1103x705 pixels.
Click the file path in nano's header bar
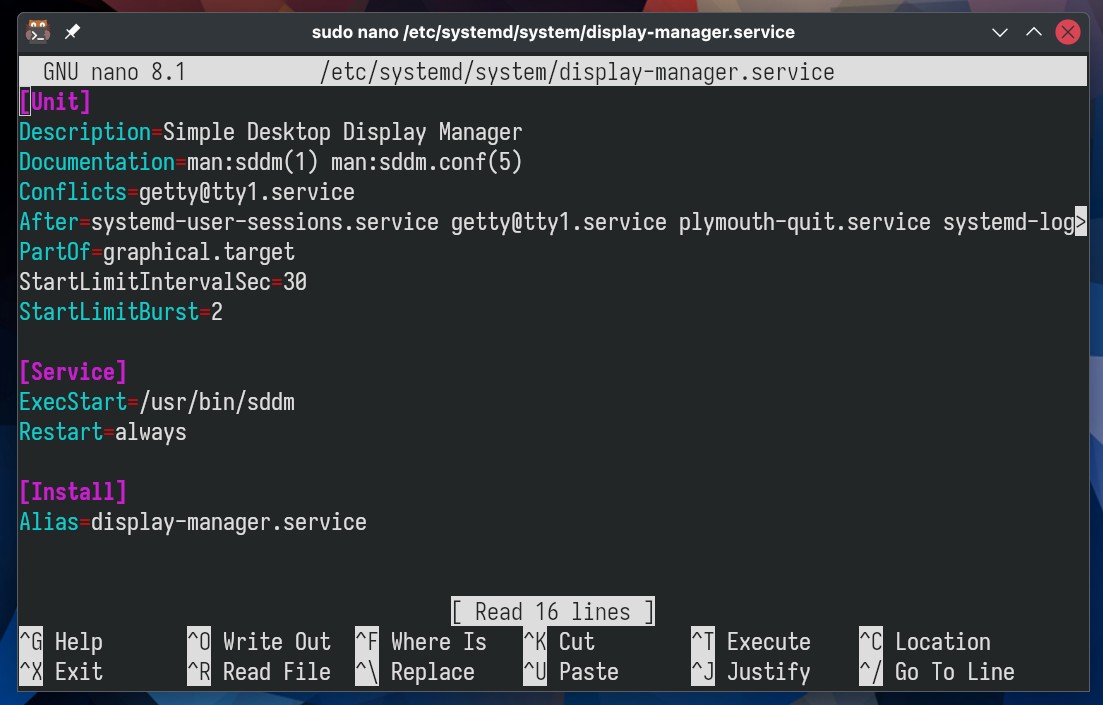577,72
